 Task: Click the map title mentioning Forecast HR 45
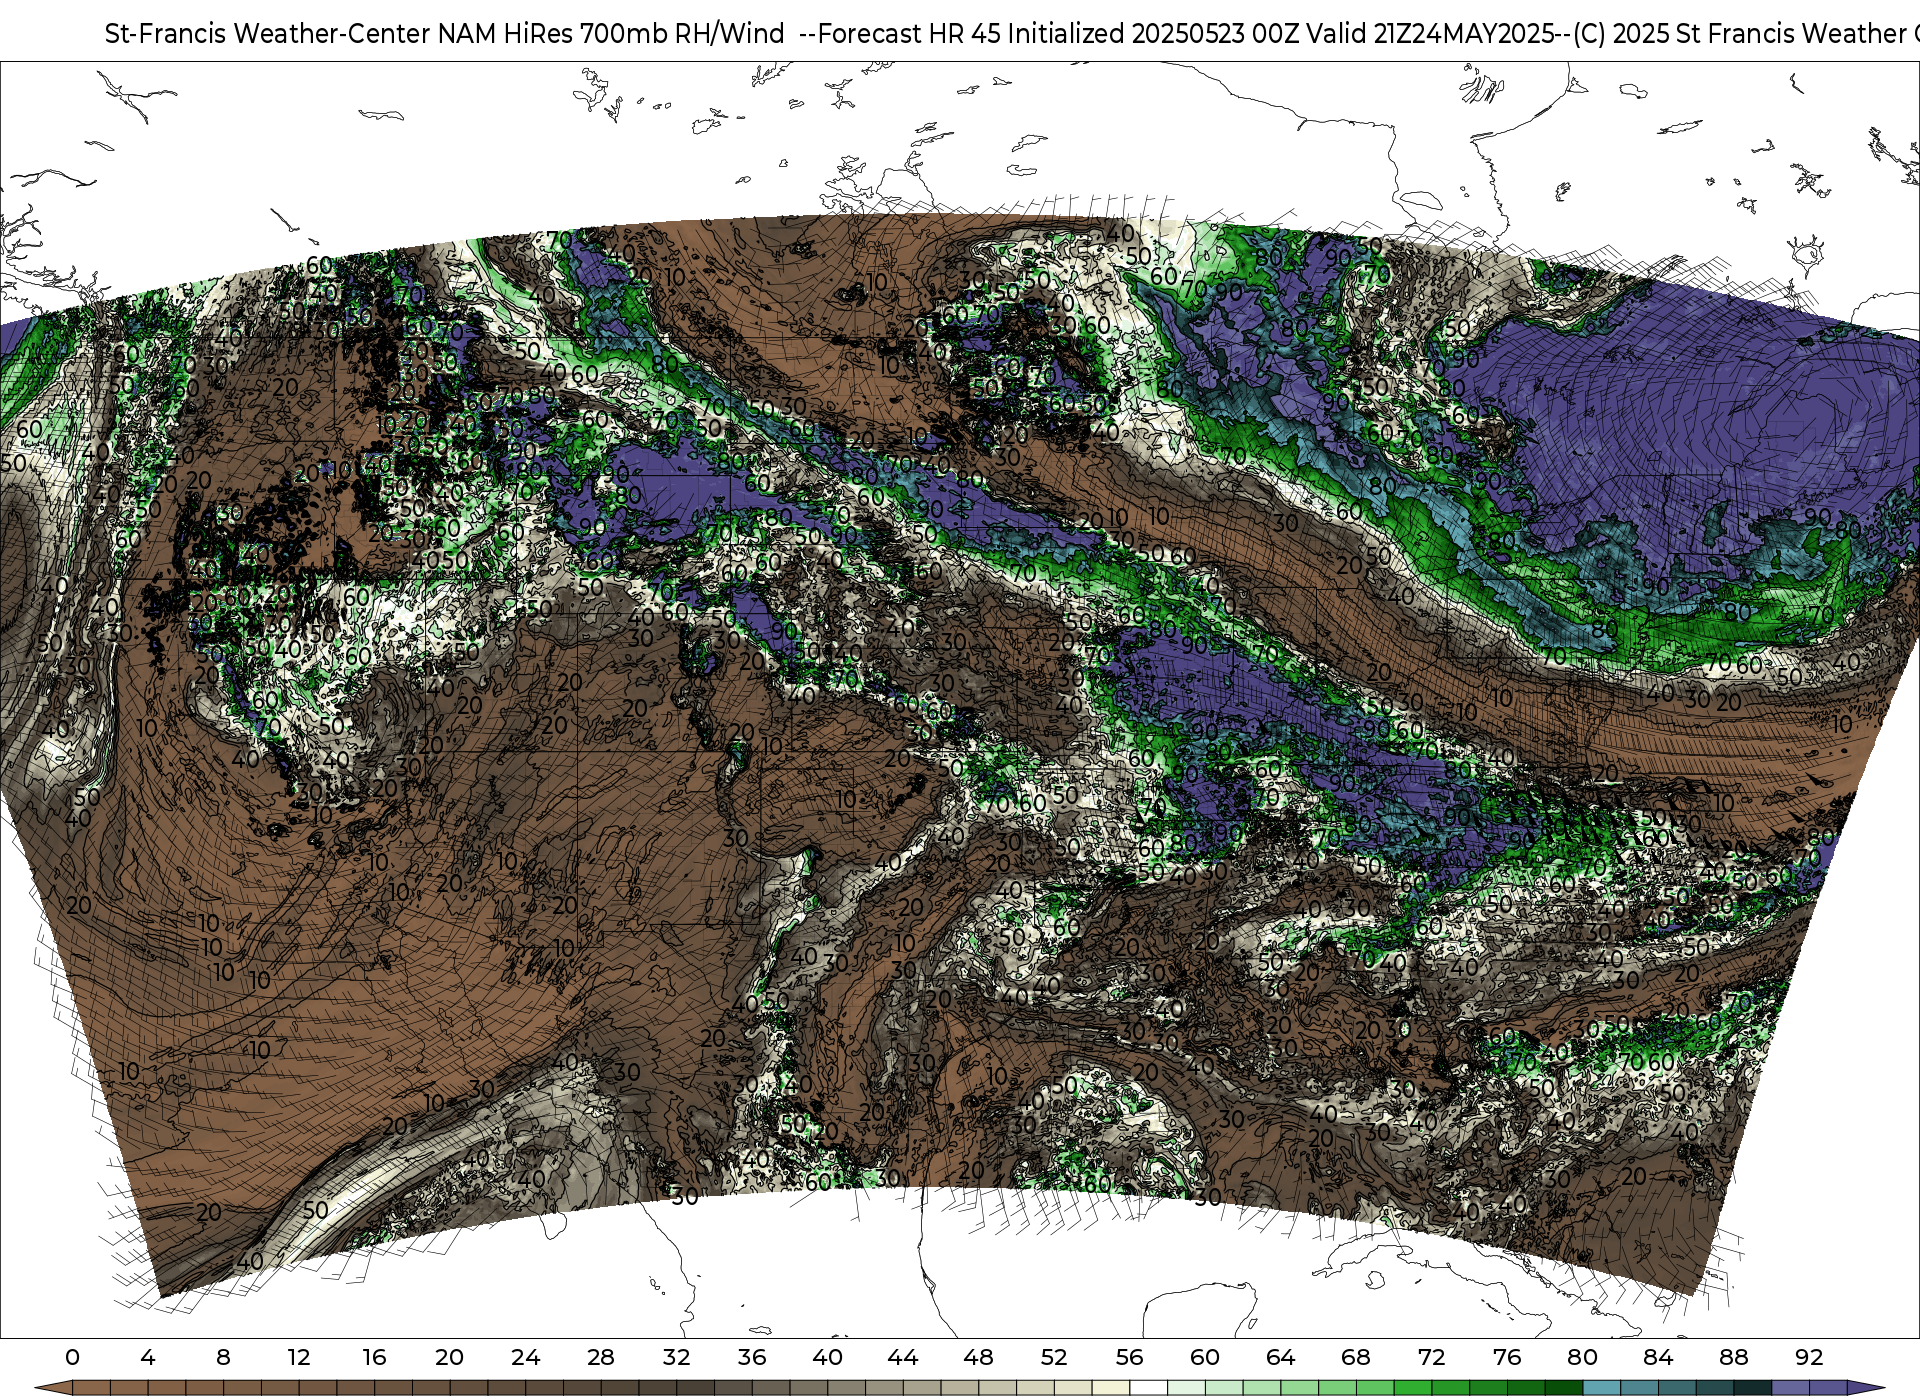click(x=1012, y=33)
